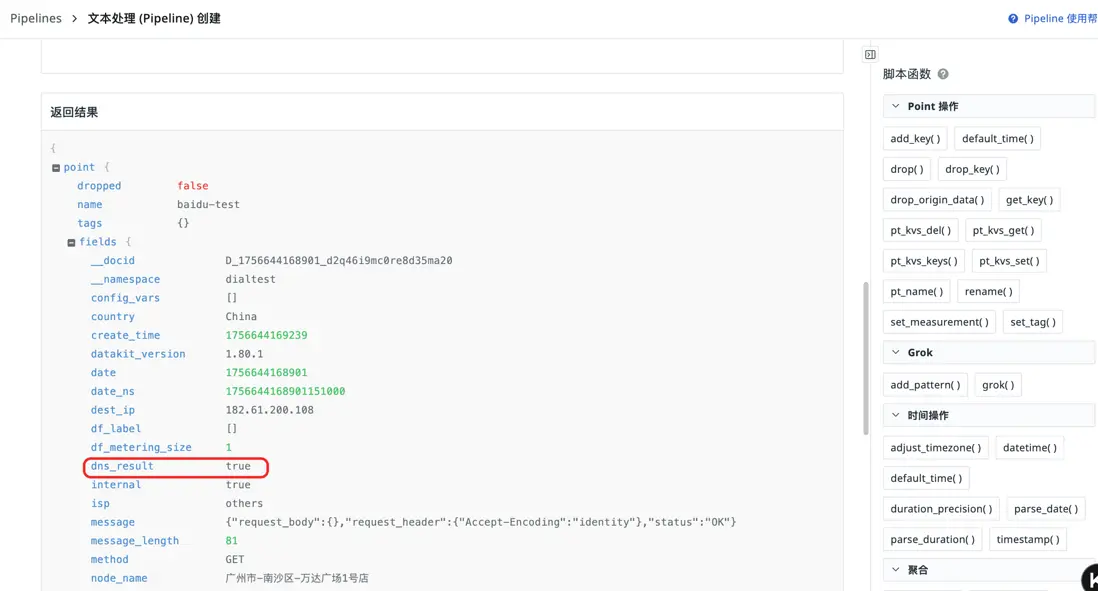Insert the pt_kvs_del() function

[x=920, y=230]
